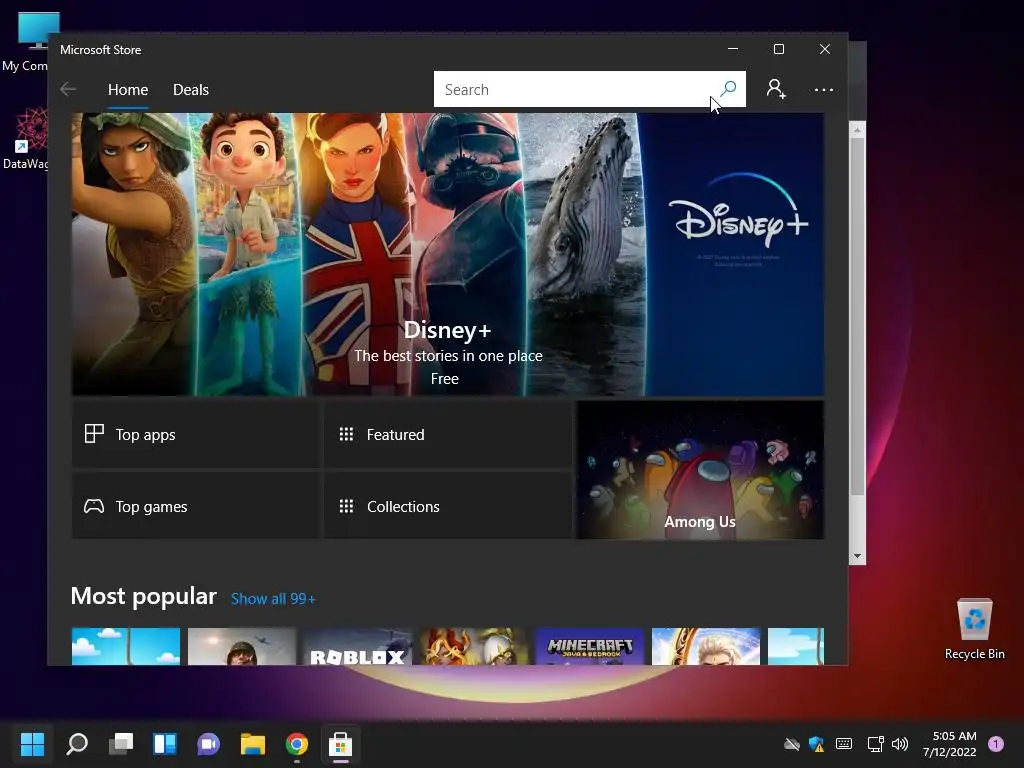Open the Widgets taskbar icon
This screenshot has height=768, width=1024.
click(x=165, y=743)
